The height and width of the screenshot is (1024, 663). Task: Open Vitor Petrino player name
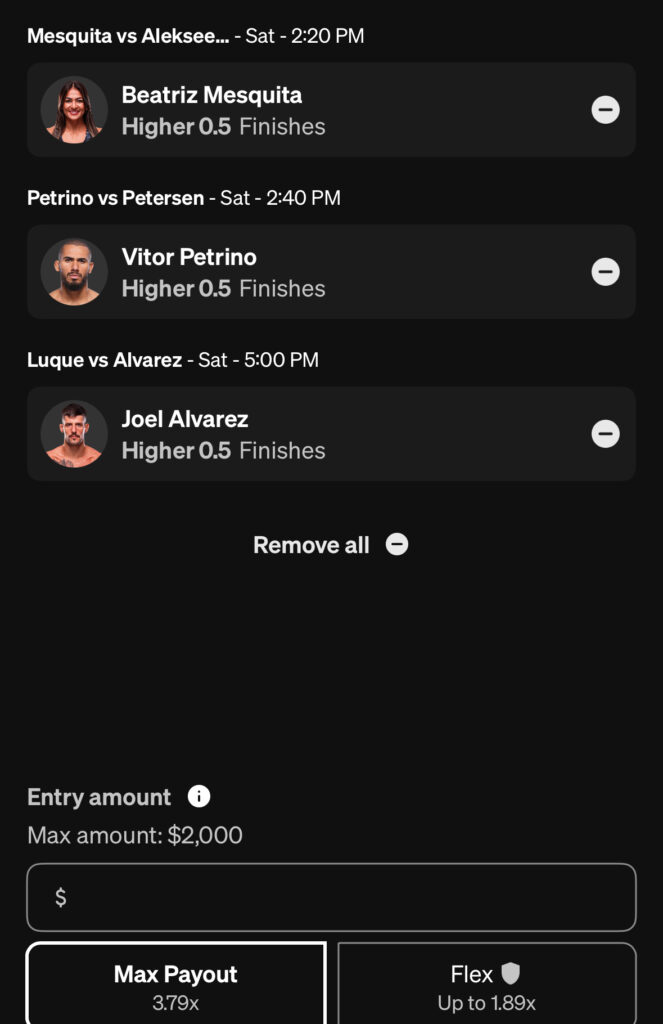[189, 257]
